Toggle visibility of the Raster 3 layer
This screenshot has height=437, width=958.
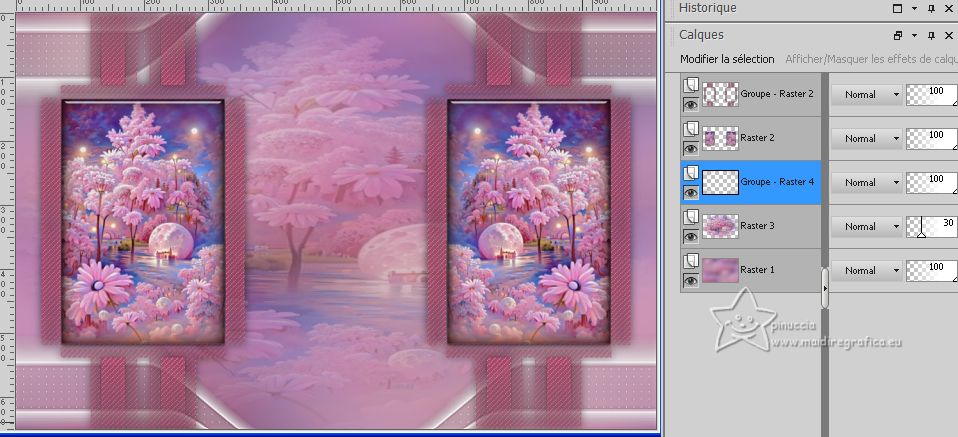coord(690,237)
